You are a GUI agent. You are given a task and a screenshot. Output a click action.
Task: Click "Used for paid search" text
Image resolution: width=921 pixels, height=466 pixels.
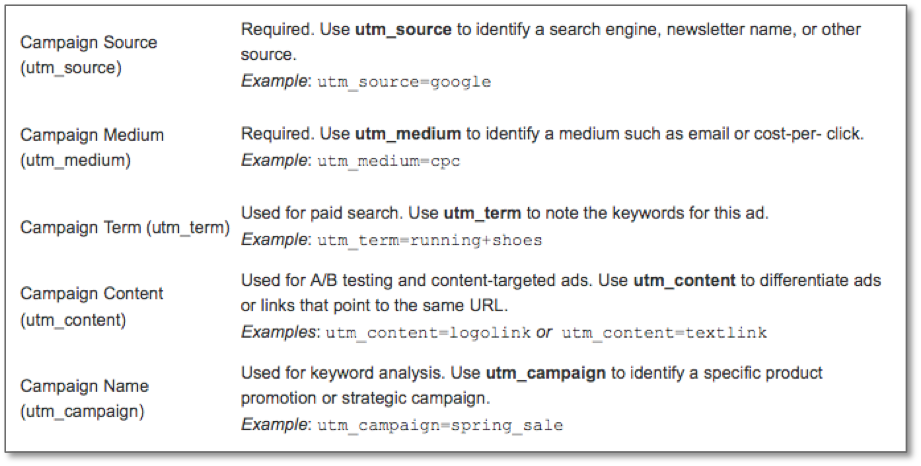[312, 212]
